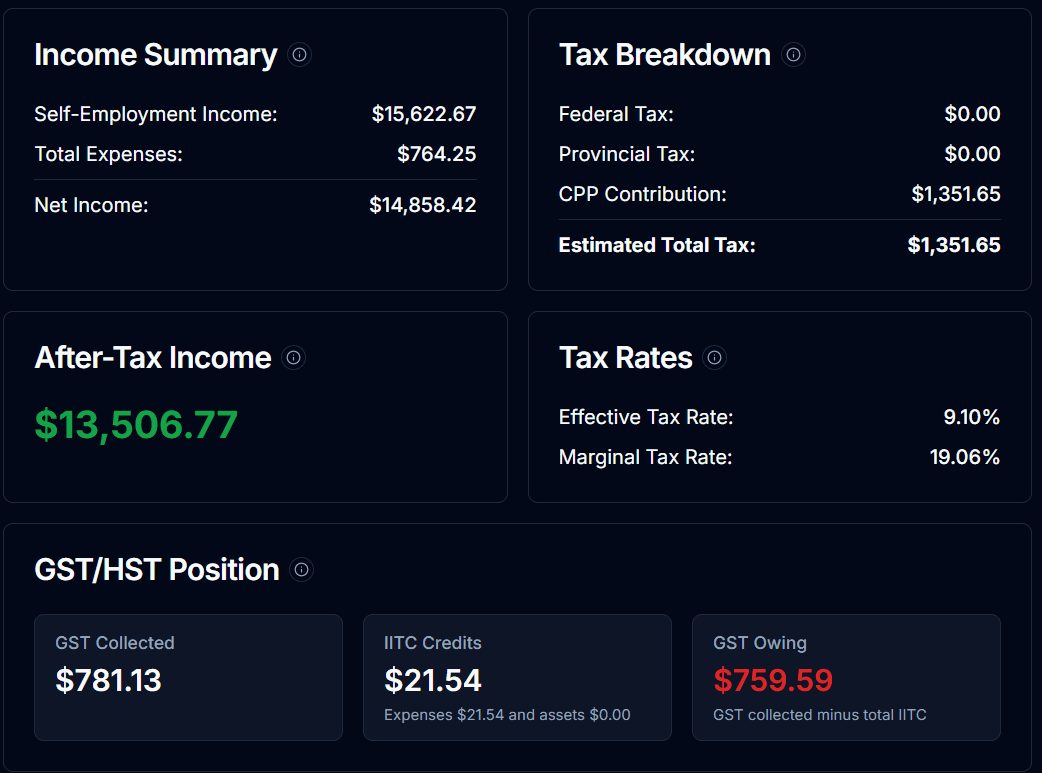Screen dimensions: 1042x773
Task: Select the IITC Credits card
Action: [517, 677]
